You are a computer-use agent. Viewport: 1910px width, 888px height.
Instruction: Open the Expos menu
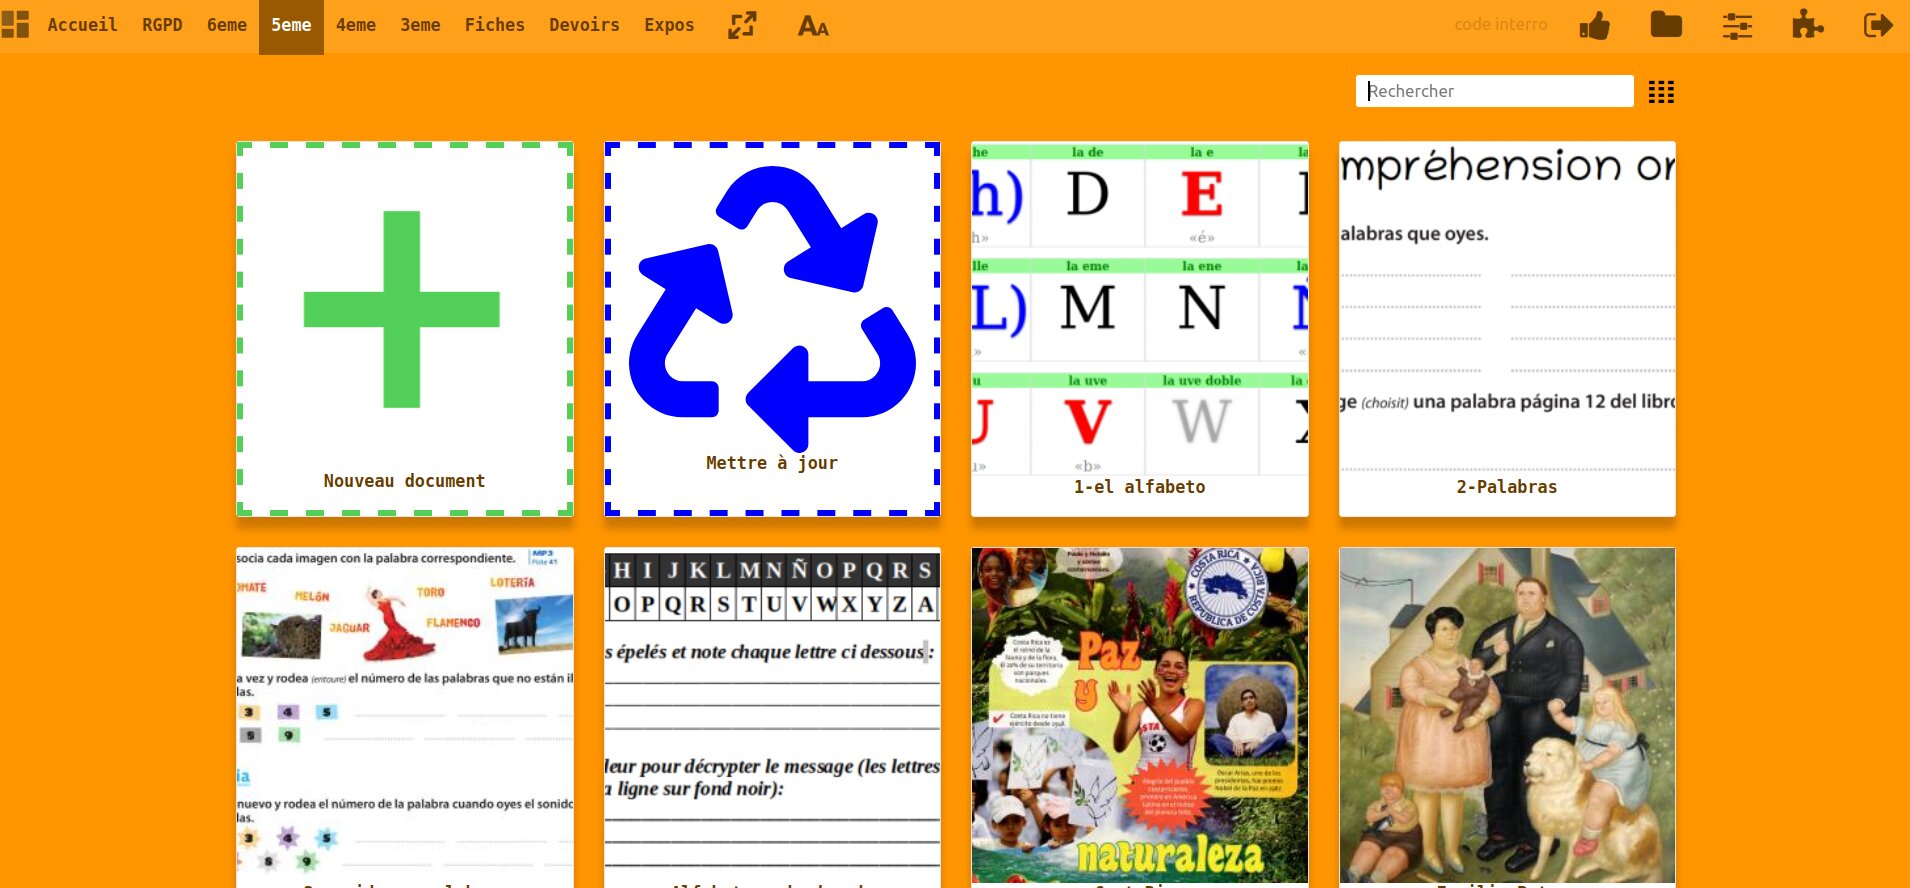tap(669, 25)
